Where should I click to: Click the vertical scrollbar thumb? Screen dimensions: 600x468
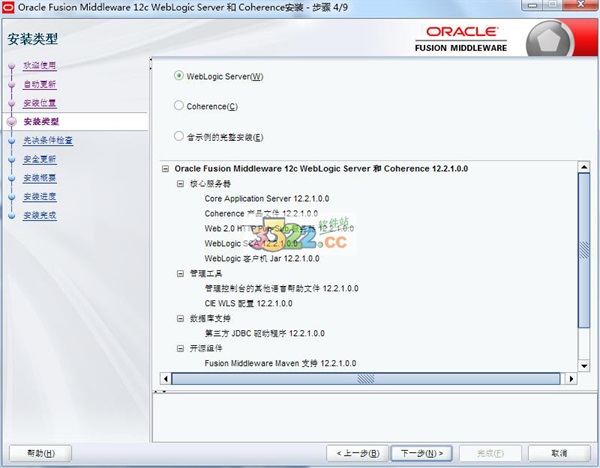pos(584,250)
